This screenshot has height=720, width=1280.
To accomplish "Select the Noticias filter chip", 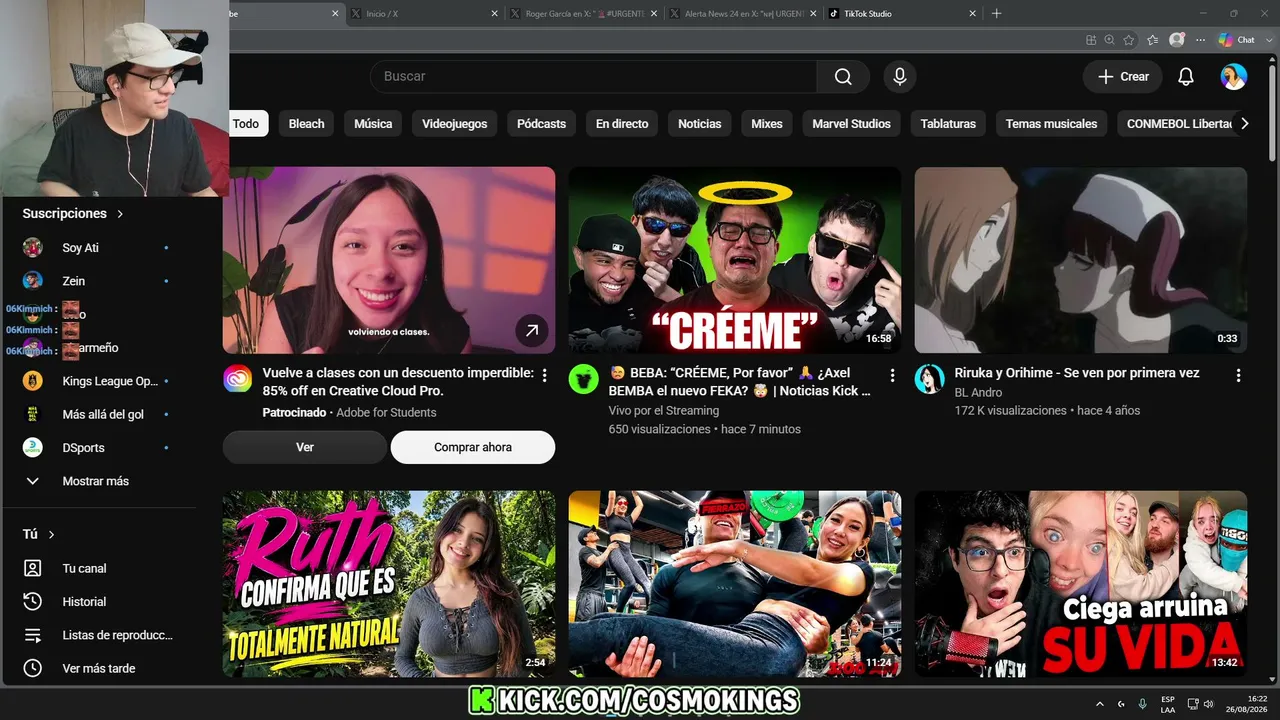I will coord(700,124).
